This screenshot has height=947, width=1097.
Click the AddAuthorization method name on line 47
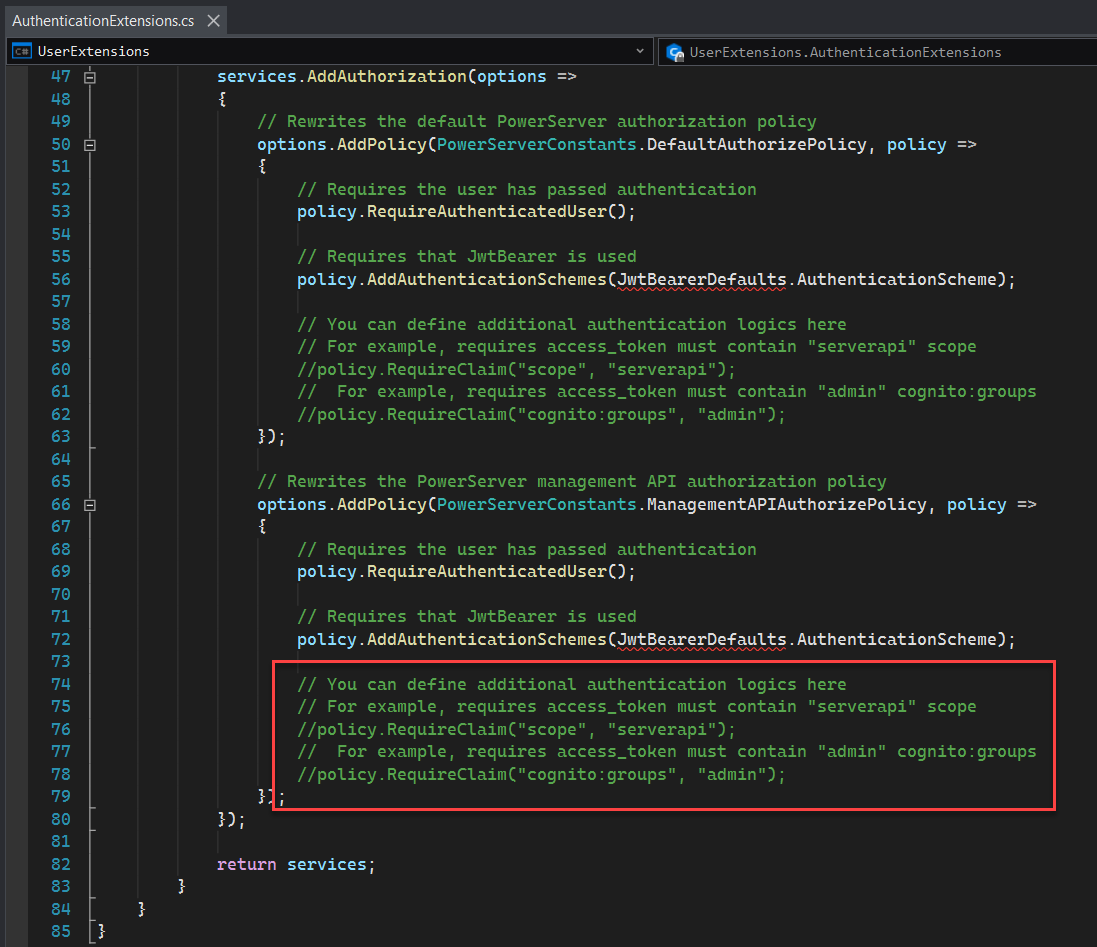click(x=386, y=76)
